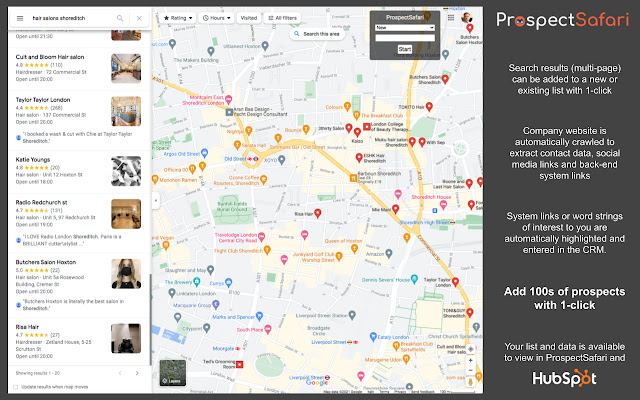Viewport: 640px width, 400px height.
Task: Click the Taylor Taylor London map pin
Action: (456, 281)
